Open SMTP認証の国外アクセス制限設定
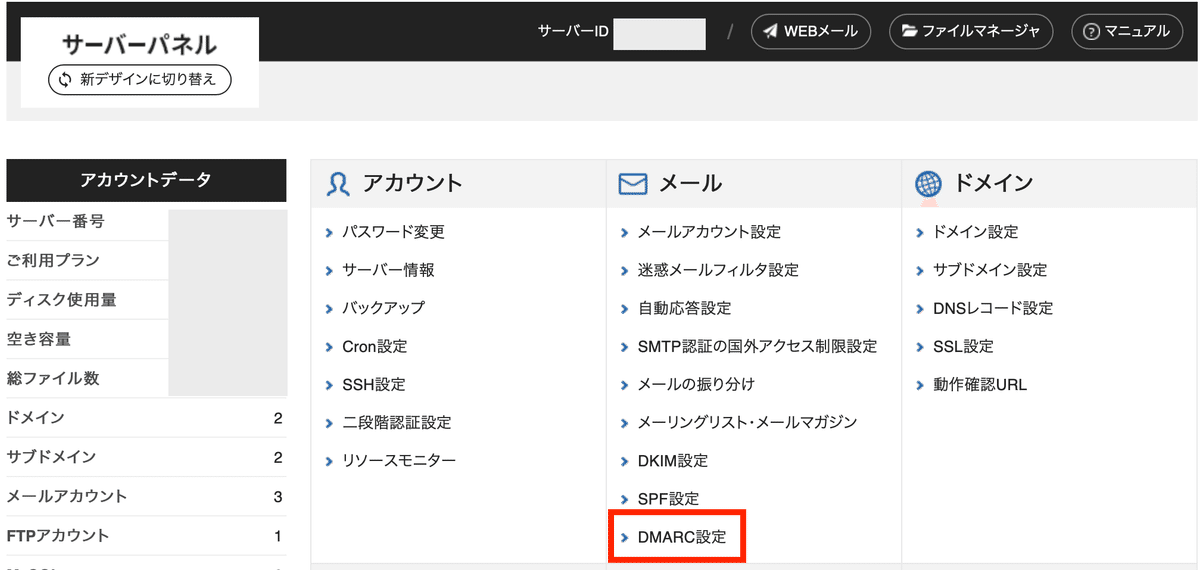The width and height of the screenshot is (1200, 570). pos(757,346)
